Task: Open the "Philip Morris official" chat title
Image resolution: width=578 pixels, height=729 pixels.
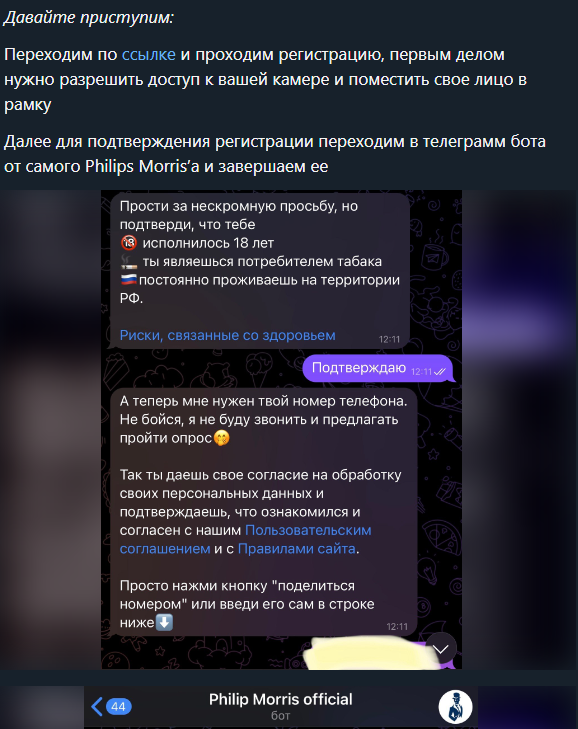Action: coord(280,699)
